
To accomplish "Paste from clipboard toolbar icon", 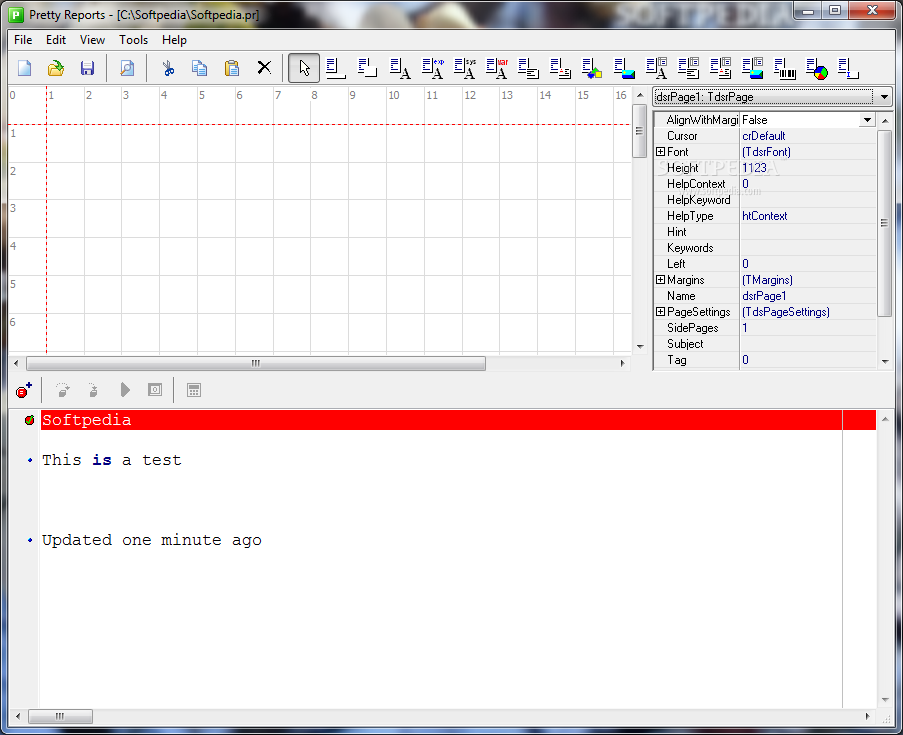I will (232, 69).
